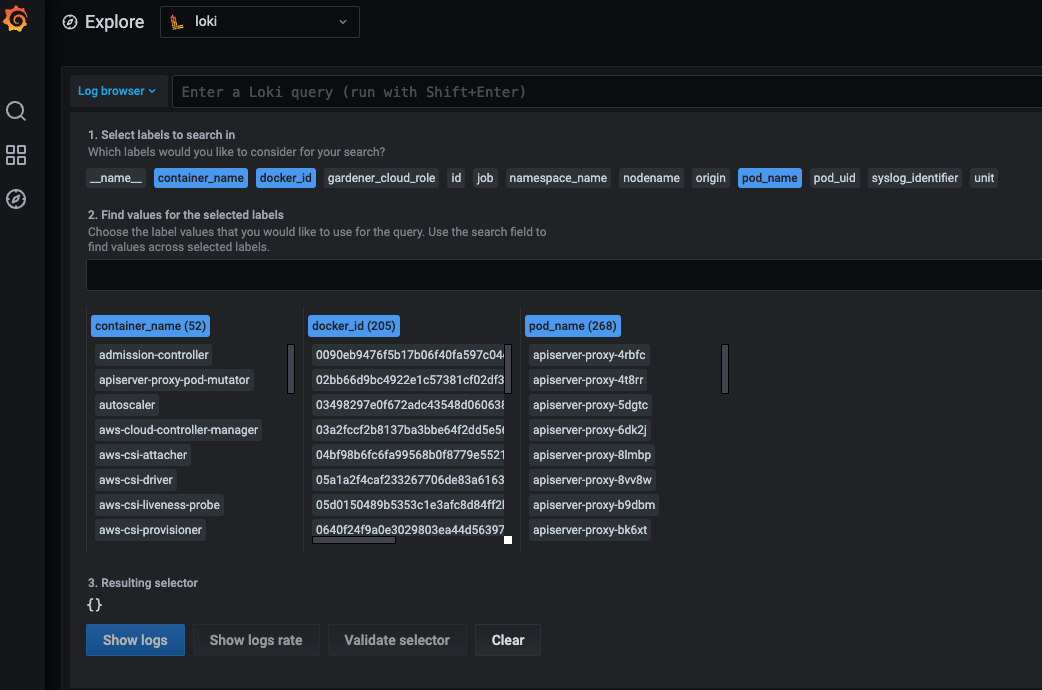Toggle the container_name label off
This screenshot has width=1042, height=690.
[200, 178]
